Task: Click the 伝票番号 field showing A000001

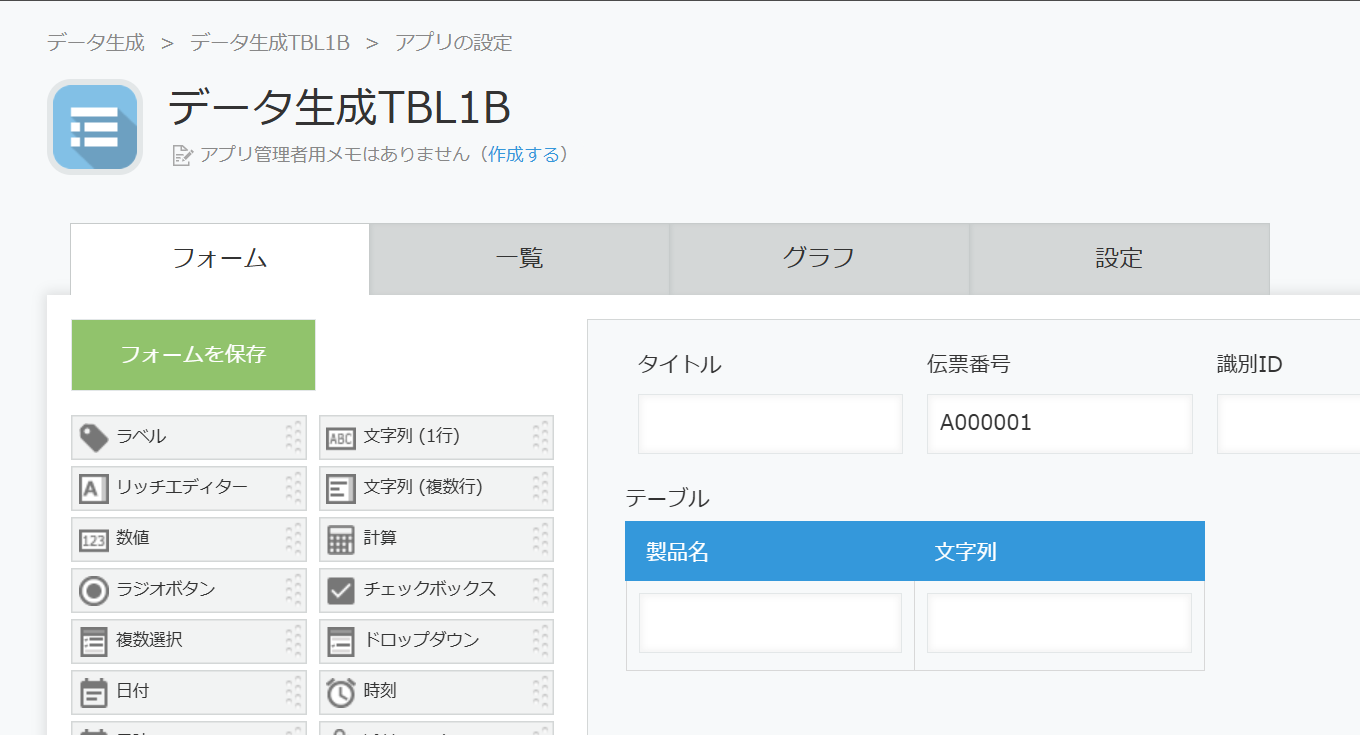Action: point(1059,424)
